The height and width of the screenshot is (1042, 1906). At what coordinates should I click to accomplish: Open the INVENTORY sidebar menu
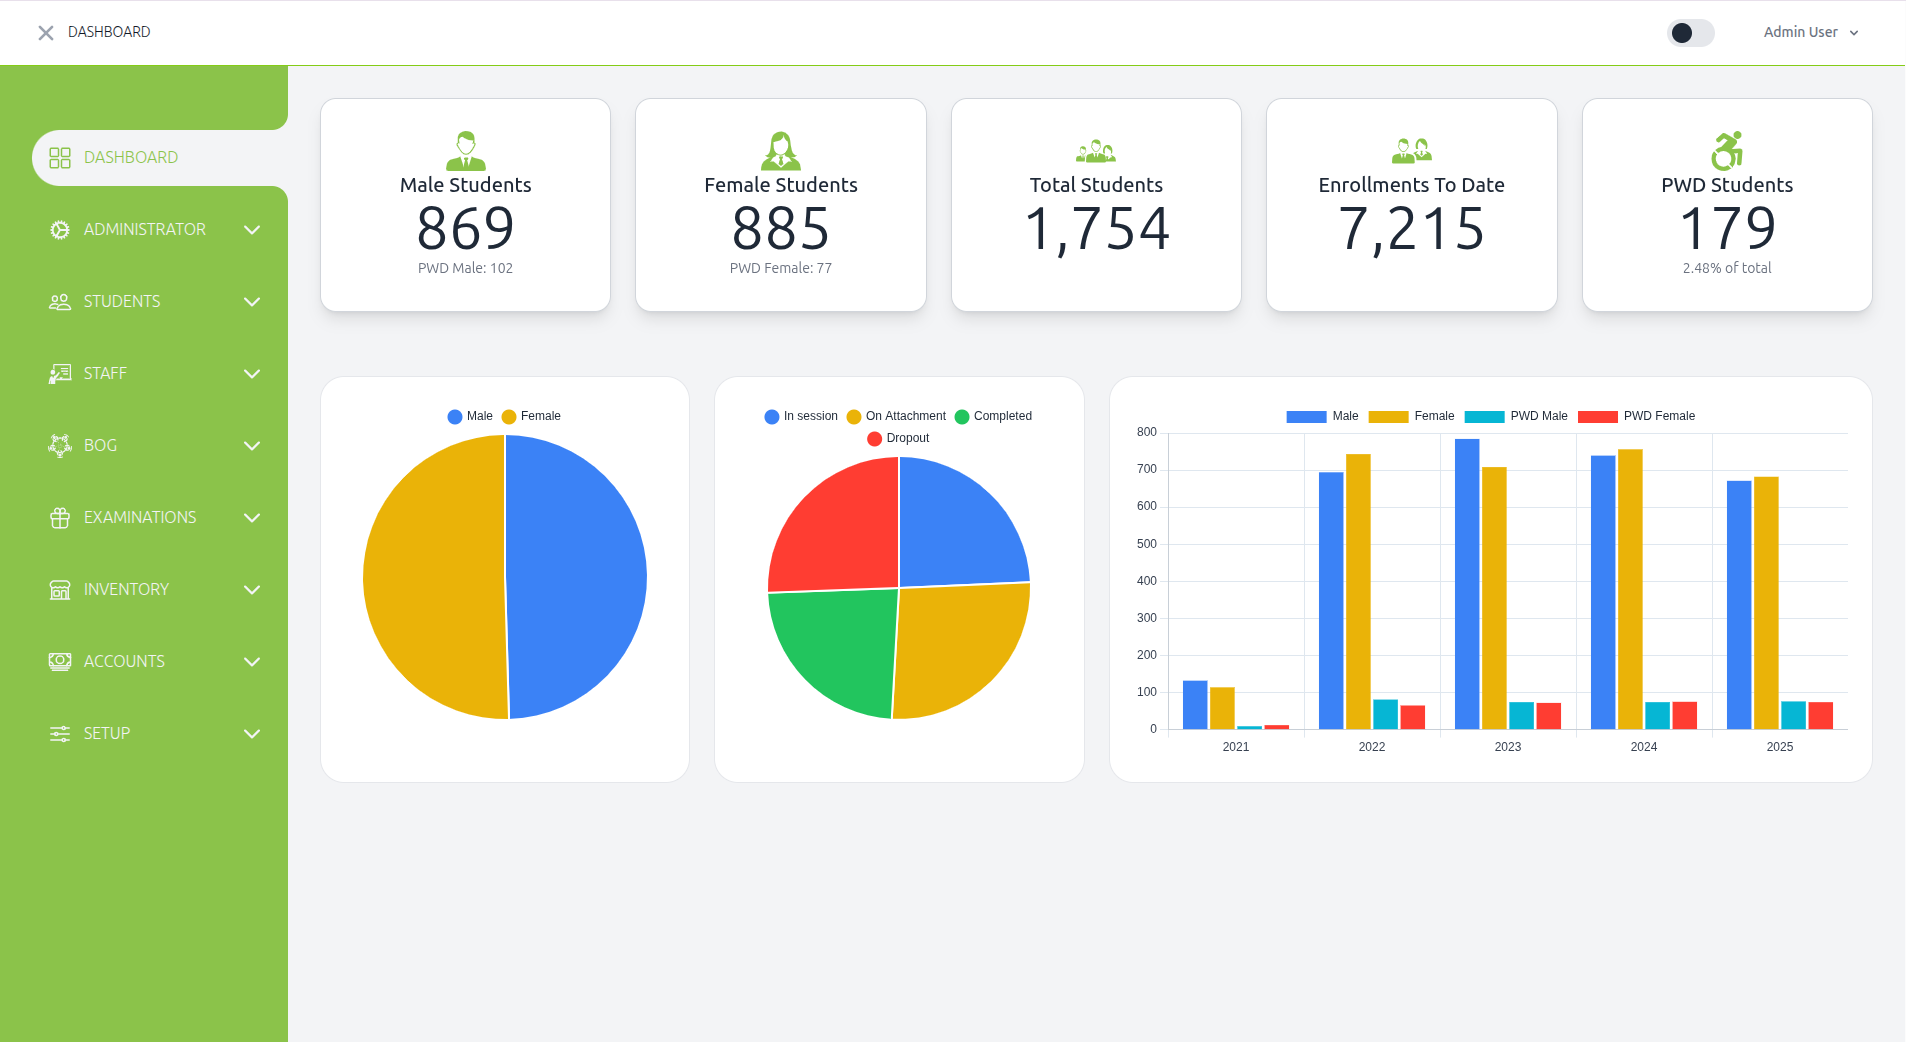156,590
